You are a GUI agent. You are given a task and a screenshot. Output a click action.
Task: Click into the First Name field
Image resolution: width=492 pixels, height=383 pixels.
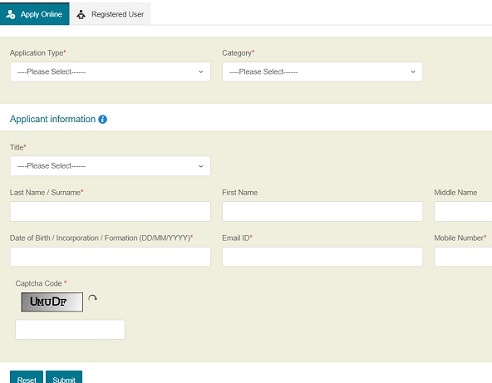[x=322, y=211]
